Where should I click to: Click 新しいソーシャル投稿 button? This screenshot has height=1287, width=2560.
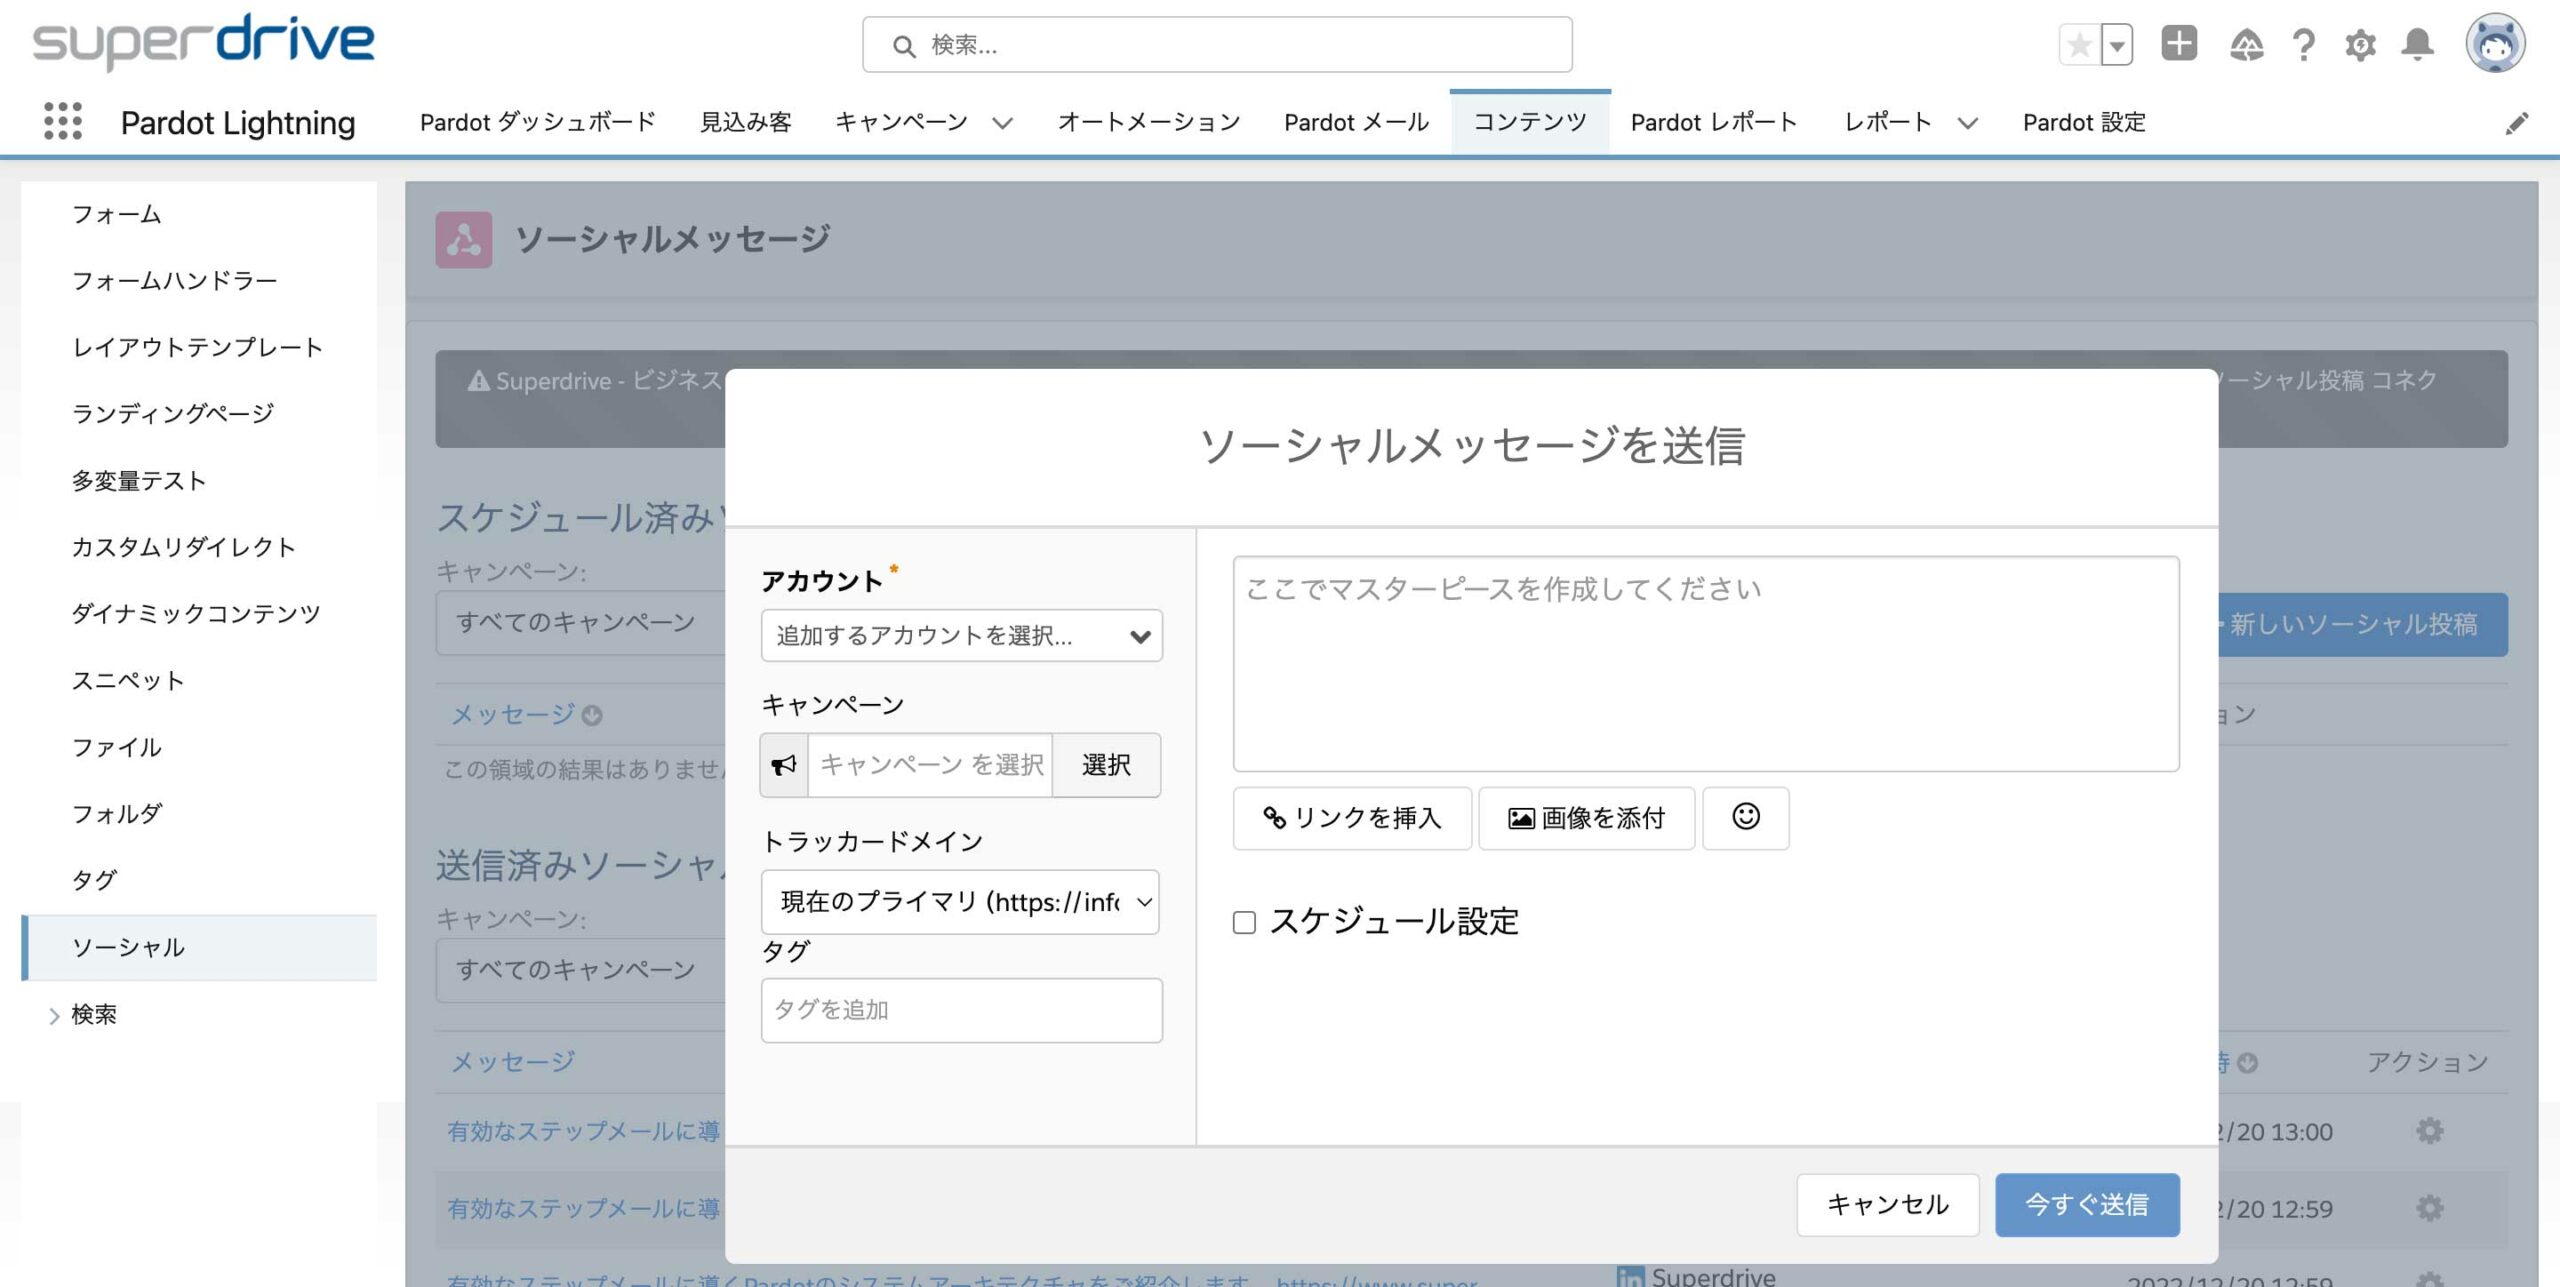point(2362,624)
